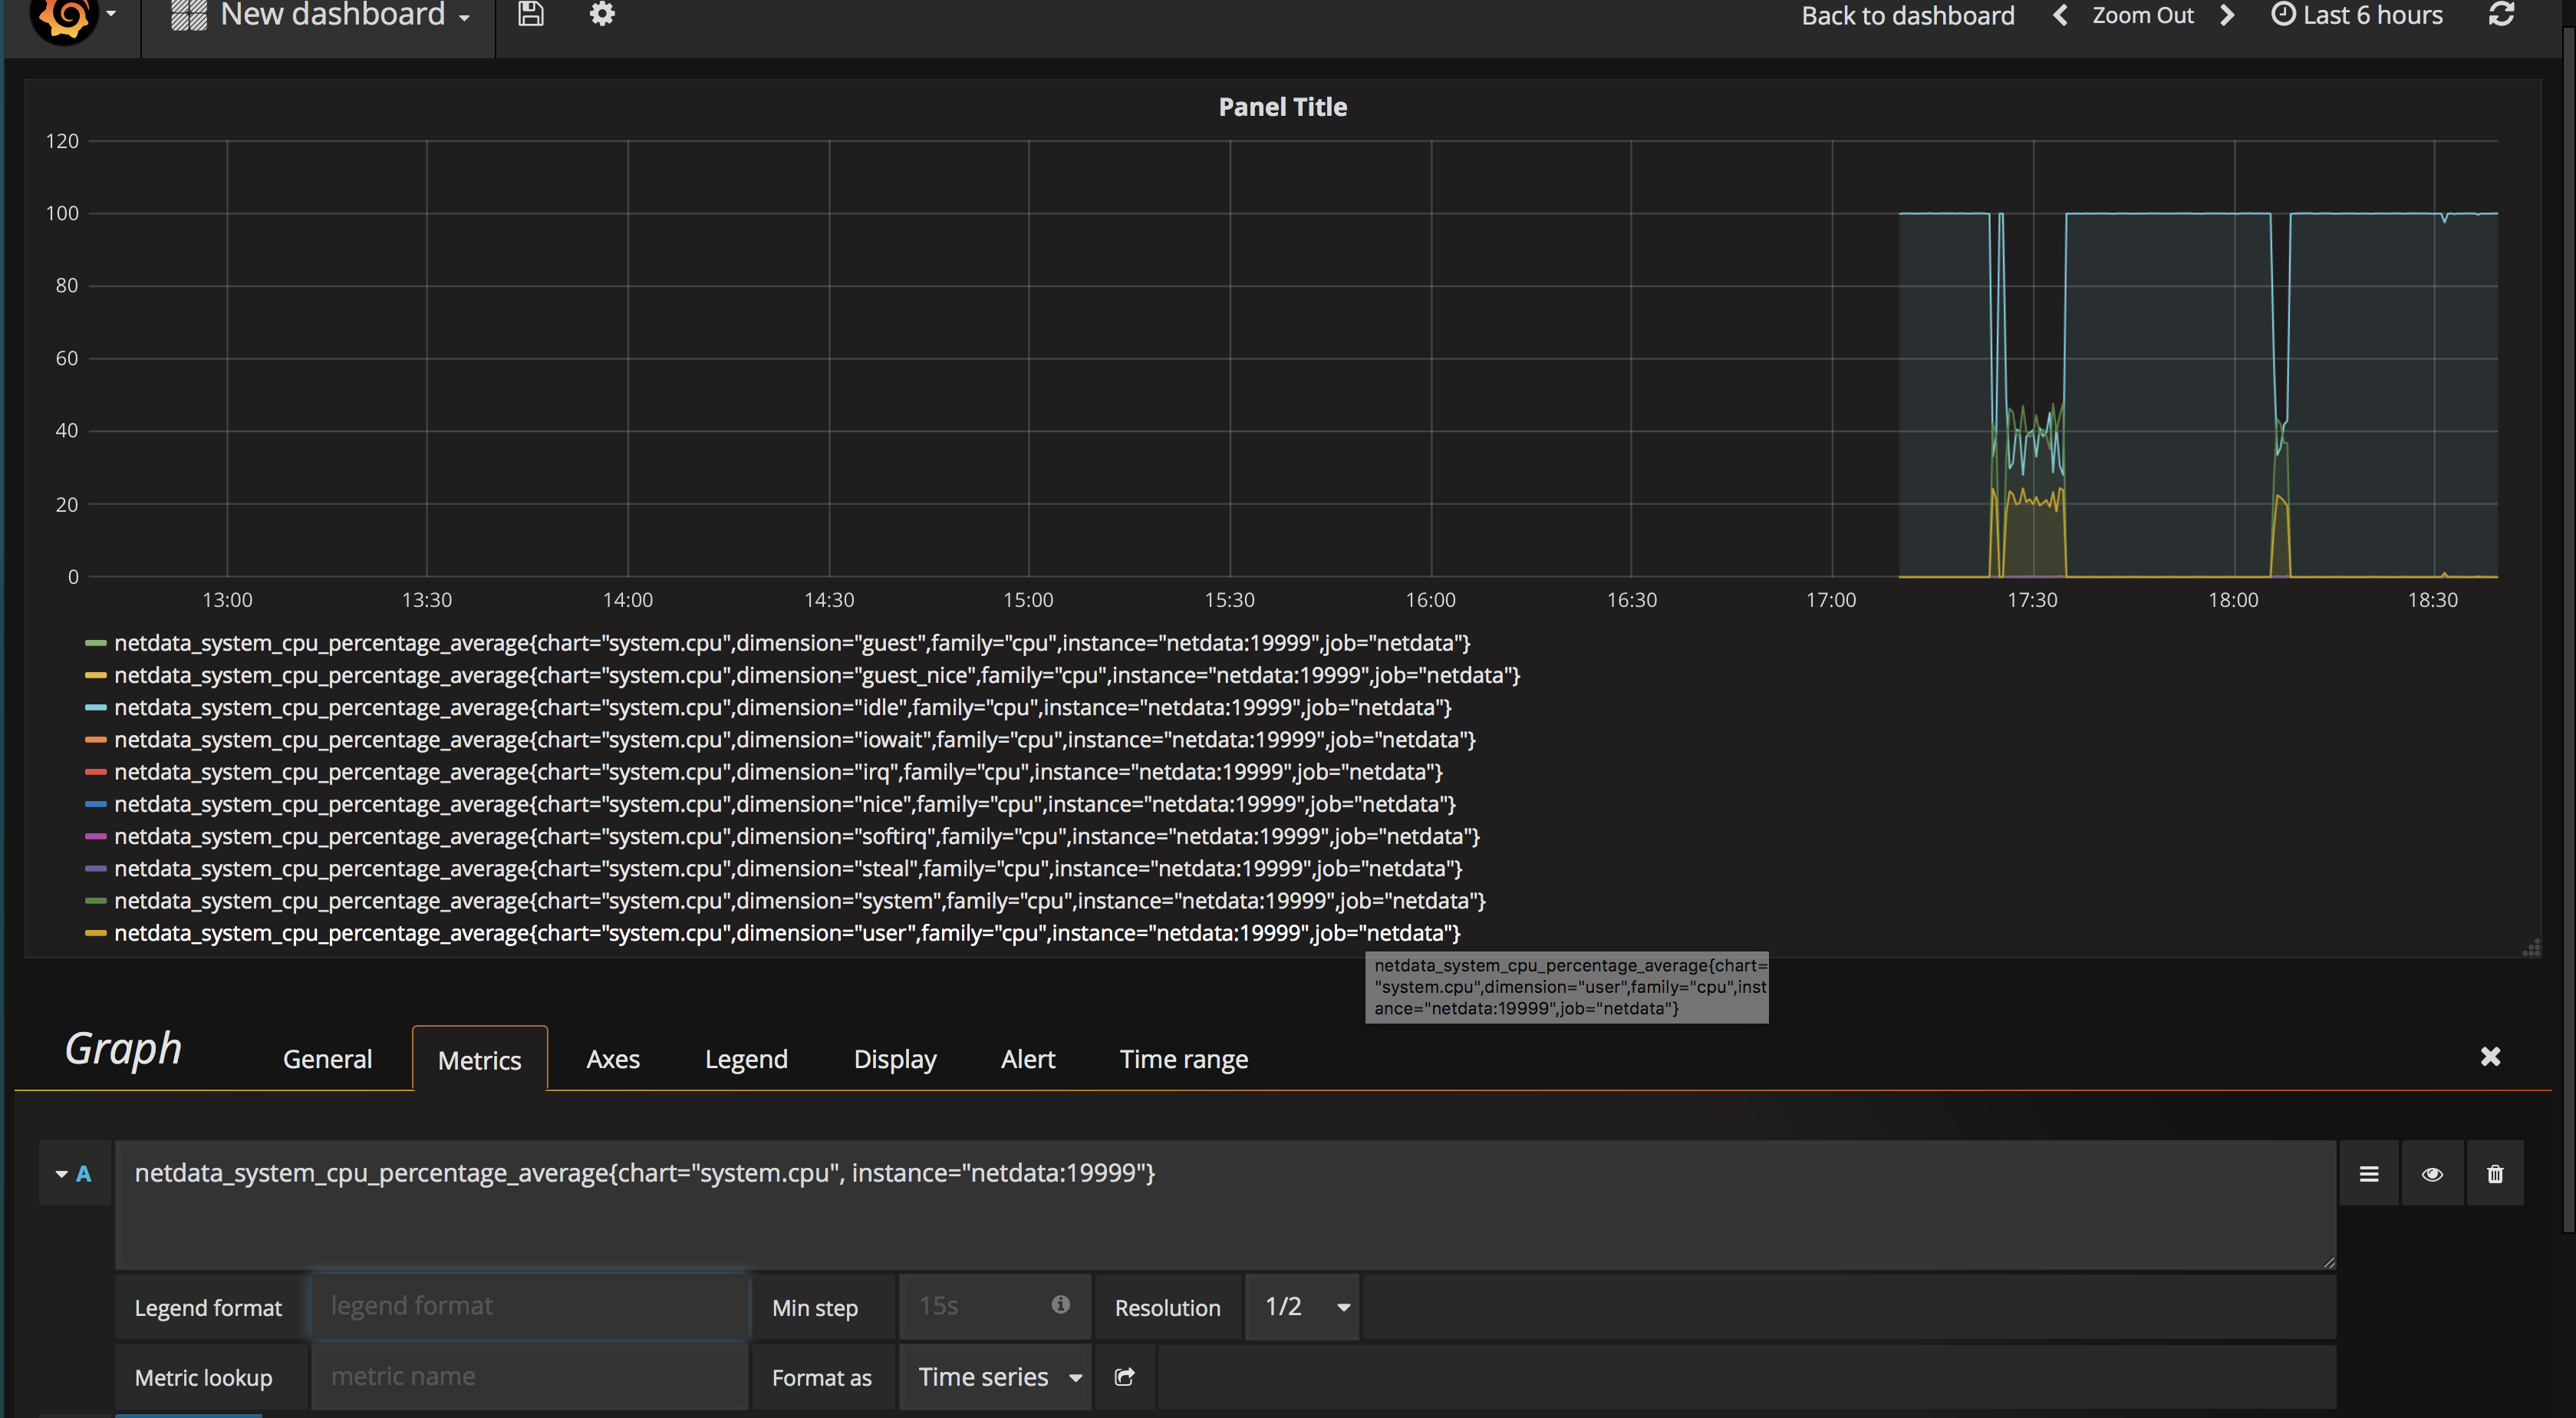
Task: Delete query A with trash icon
Action: [x=2495, y=1174]
